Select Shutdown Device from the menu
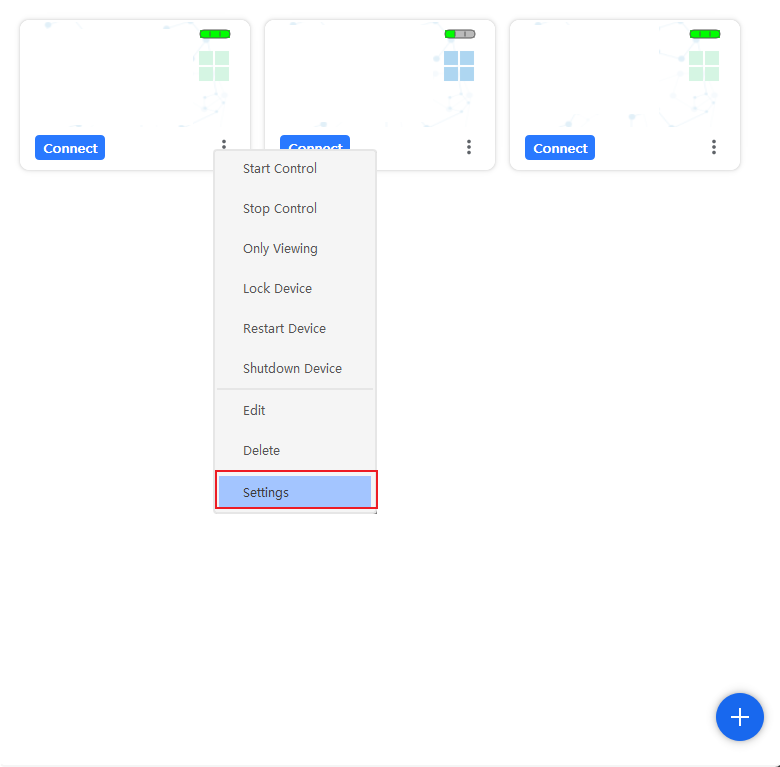Image resolution: width=780 pixels, height=767 pixels. coord(292,369)
